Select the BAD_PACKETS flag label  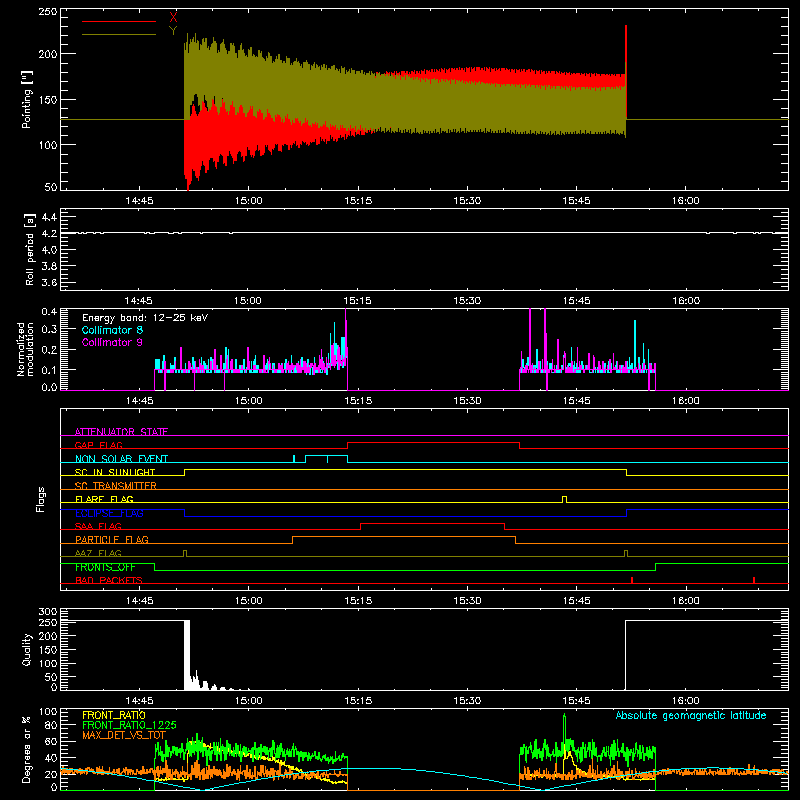click(x=109, y=580)
